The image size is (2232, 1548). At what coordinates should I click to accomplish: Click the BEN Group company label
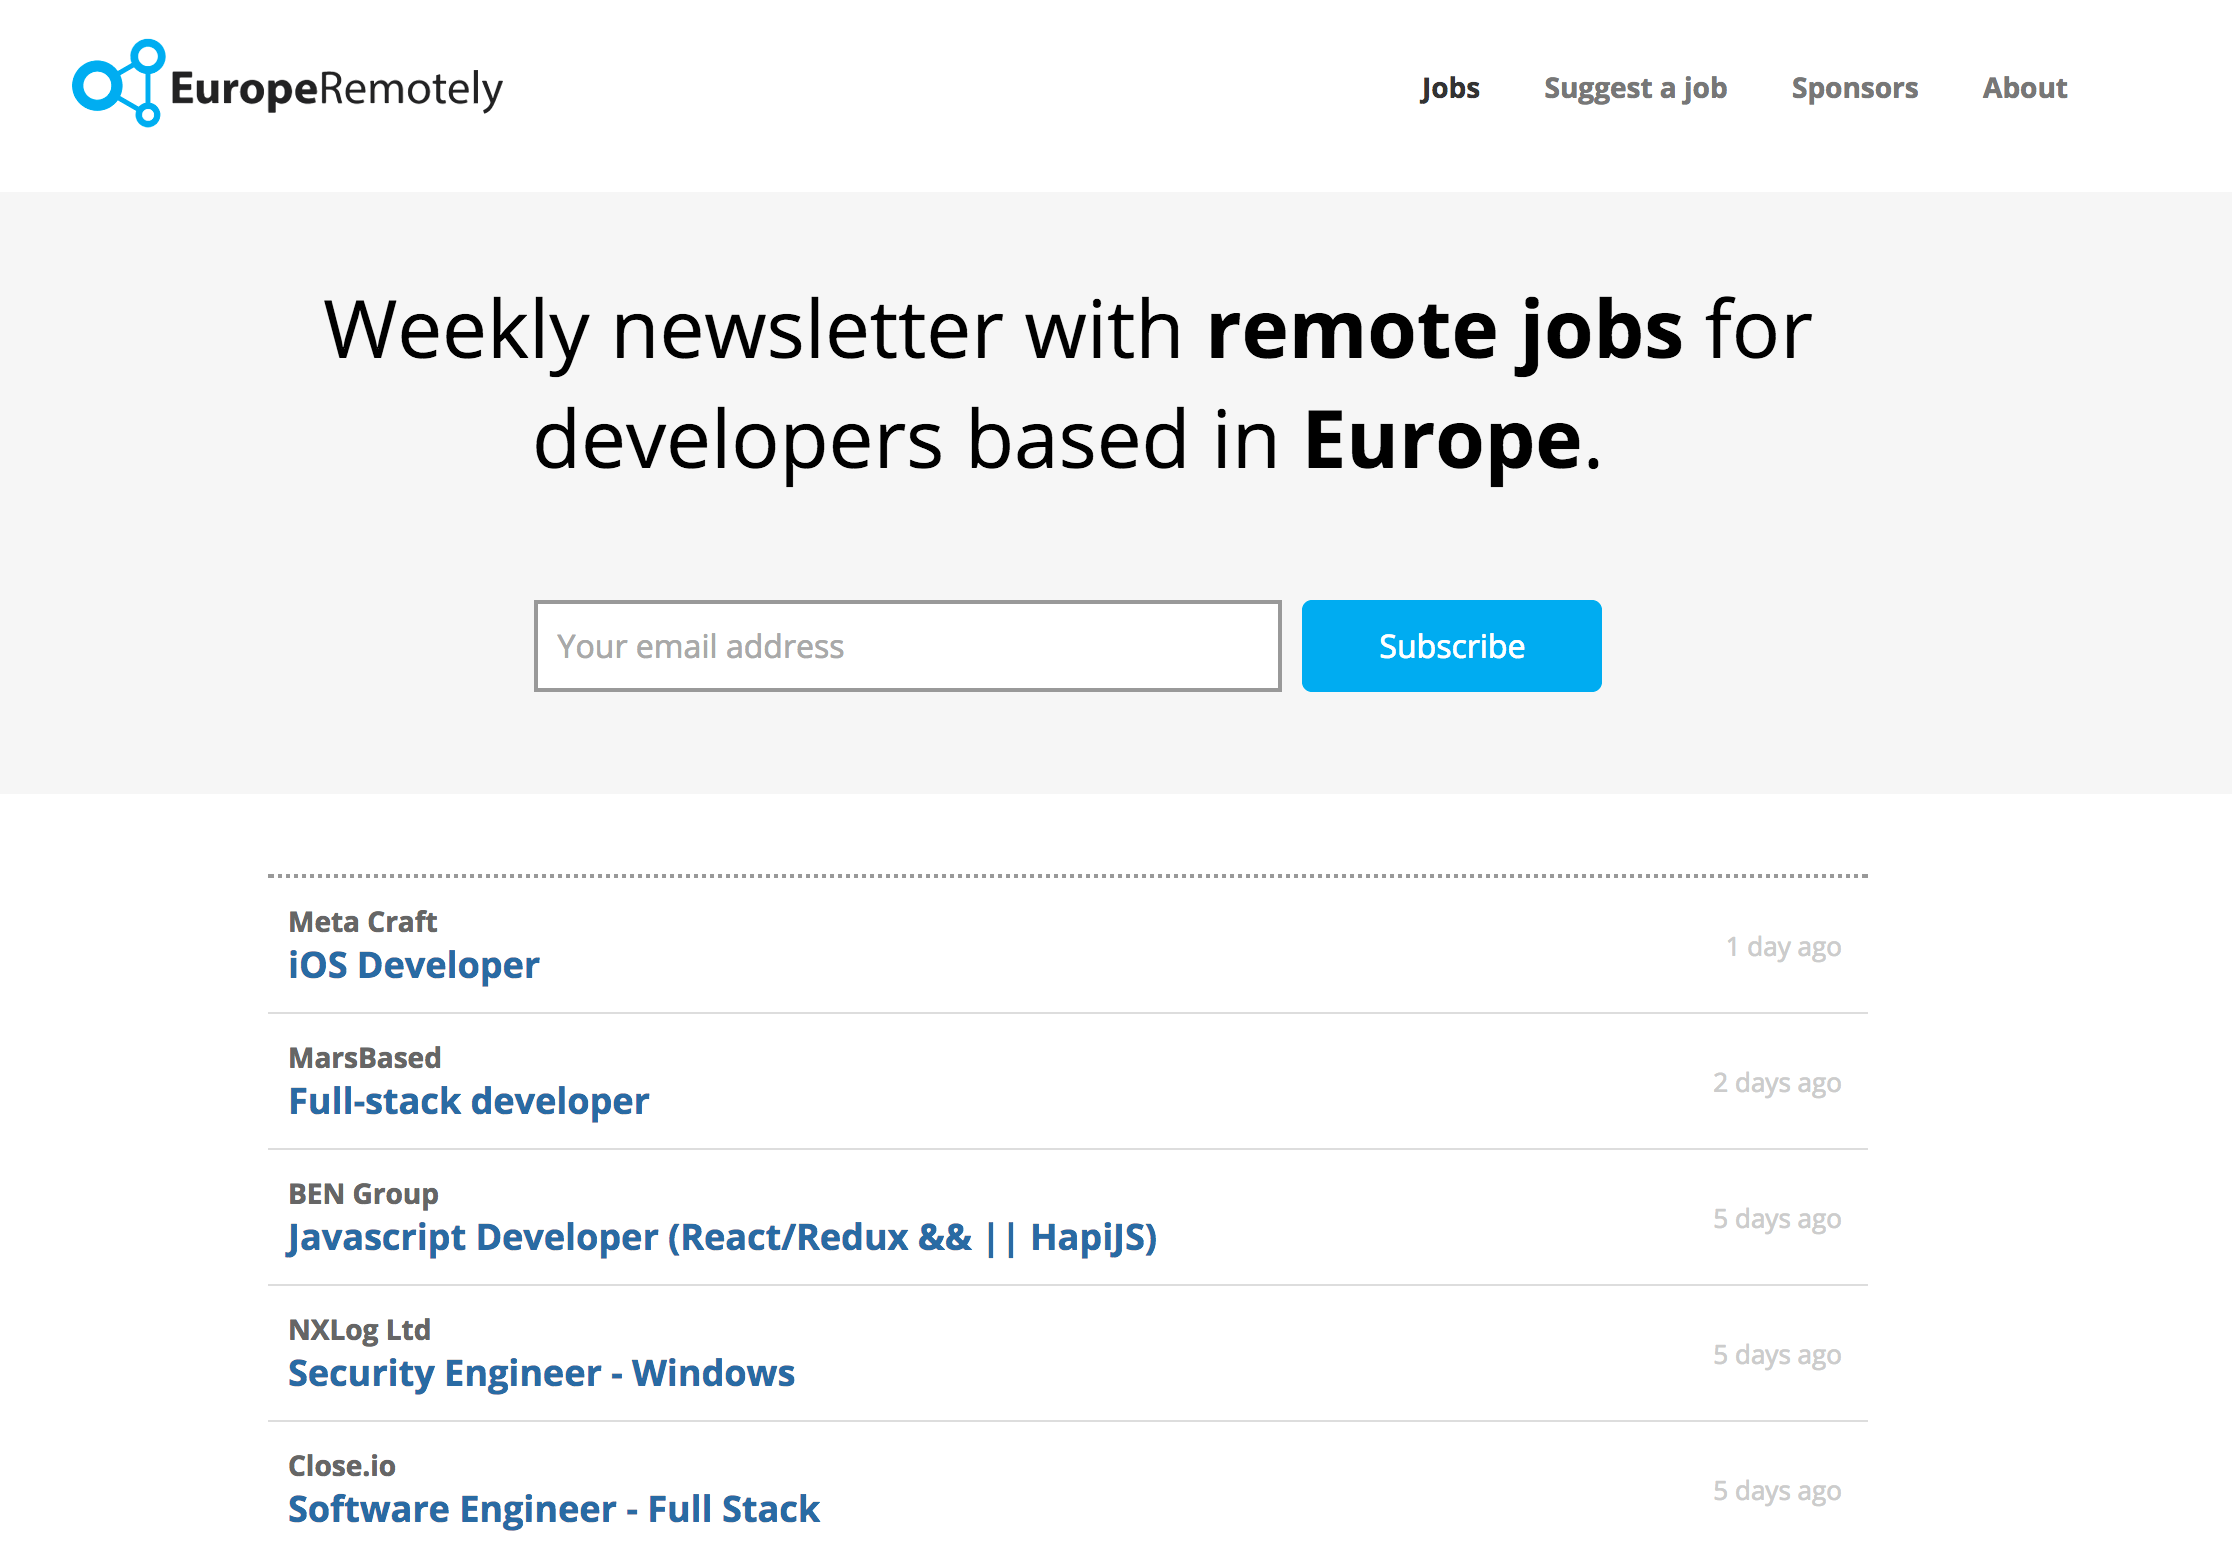pyautogui.click(x=363, y=1193)
